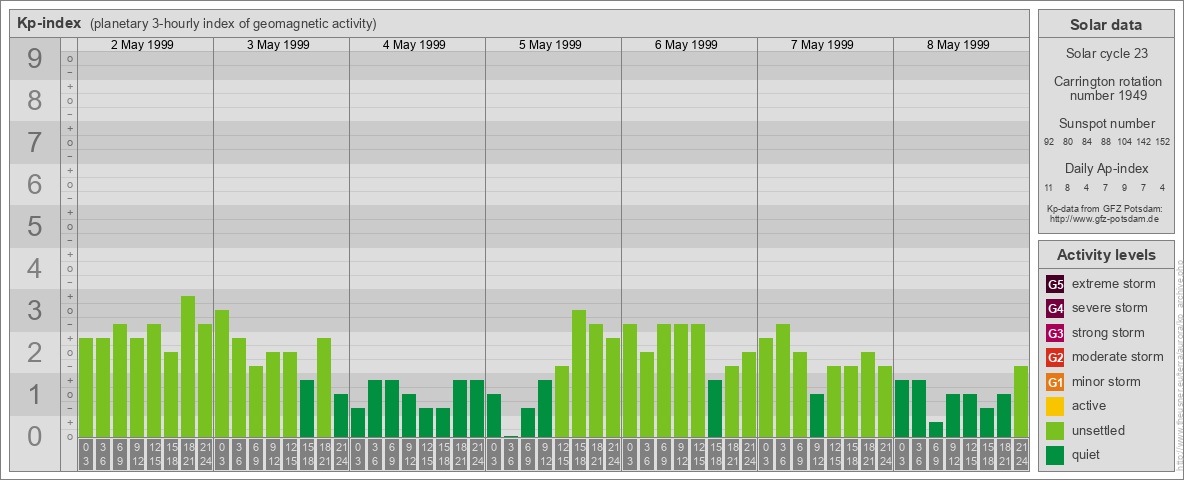Click the Activity levels panel heading
This screenshot has height=480, width=1184.
(1105, 255)
